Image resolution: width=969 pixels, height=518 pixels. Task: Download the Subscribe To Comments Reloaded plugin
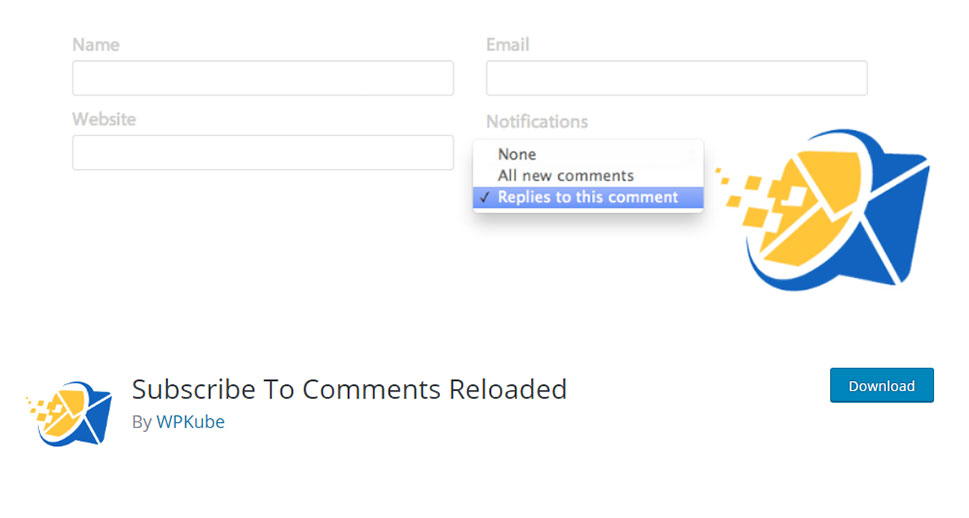point(882,385)
